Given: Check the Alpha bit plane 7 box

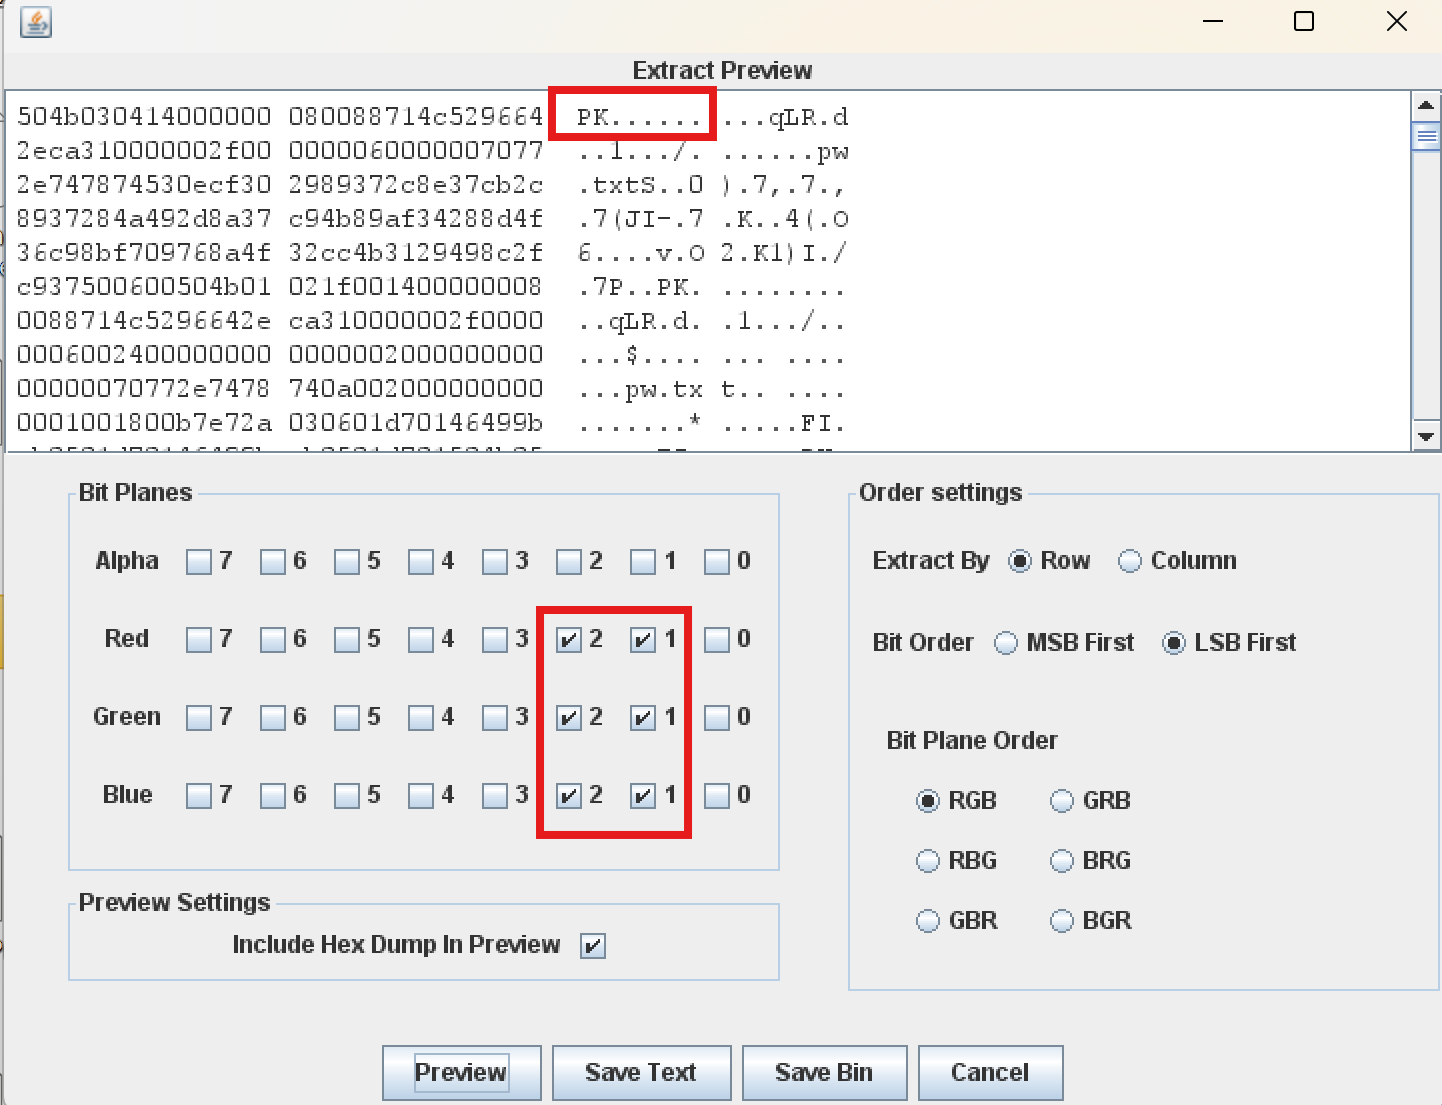Looking at the screenshot, I should click(x=199, y=562).
